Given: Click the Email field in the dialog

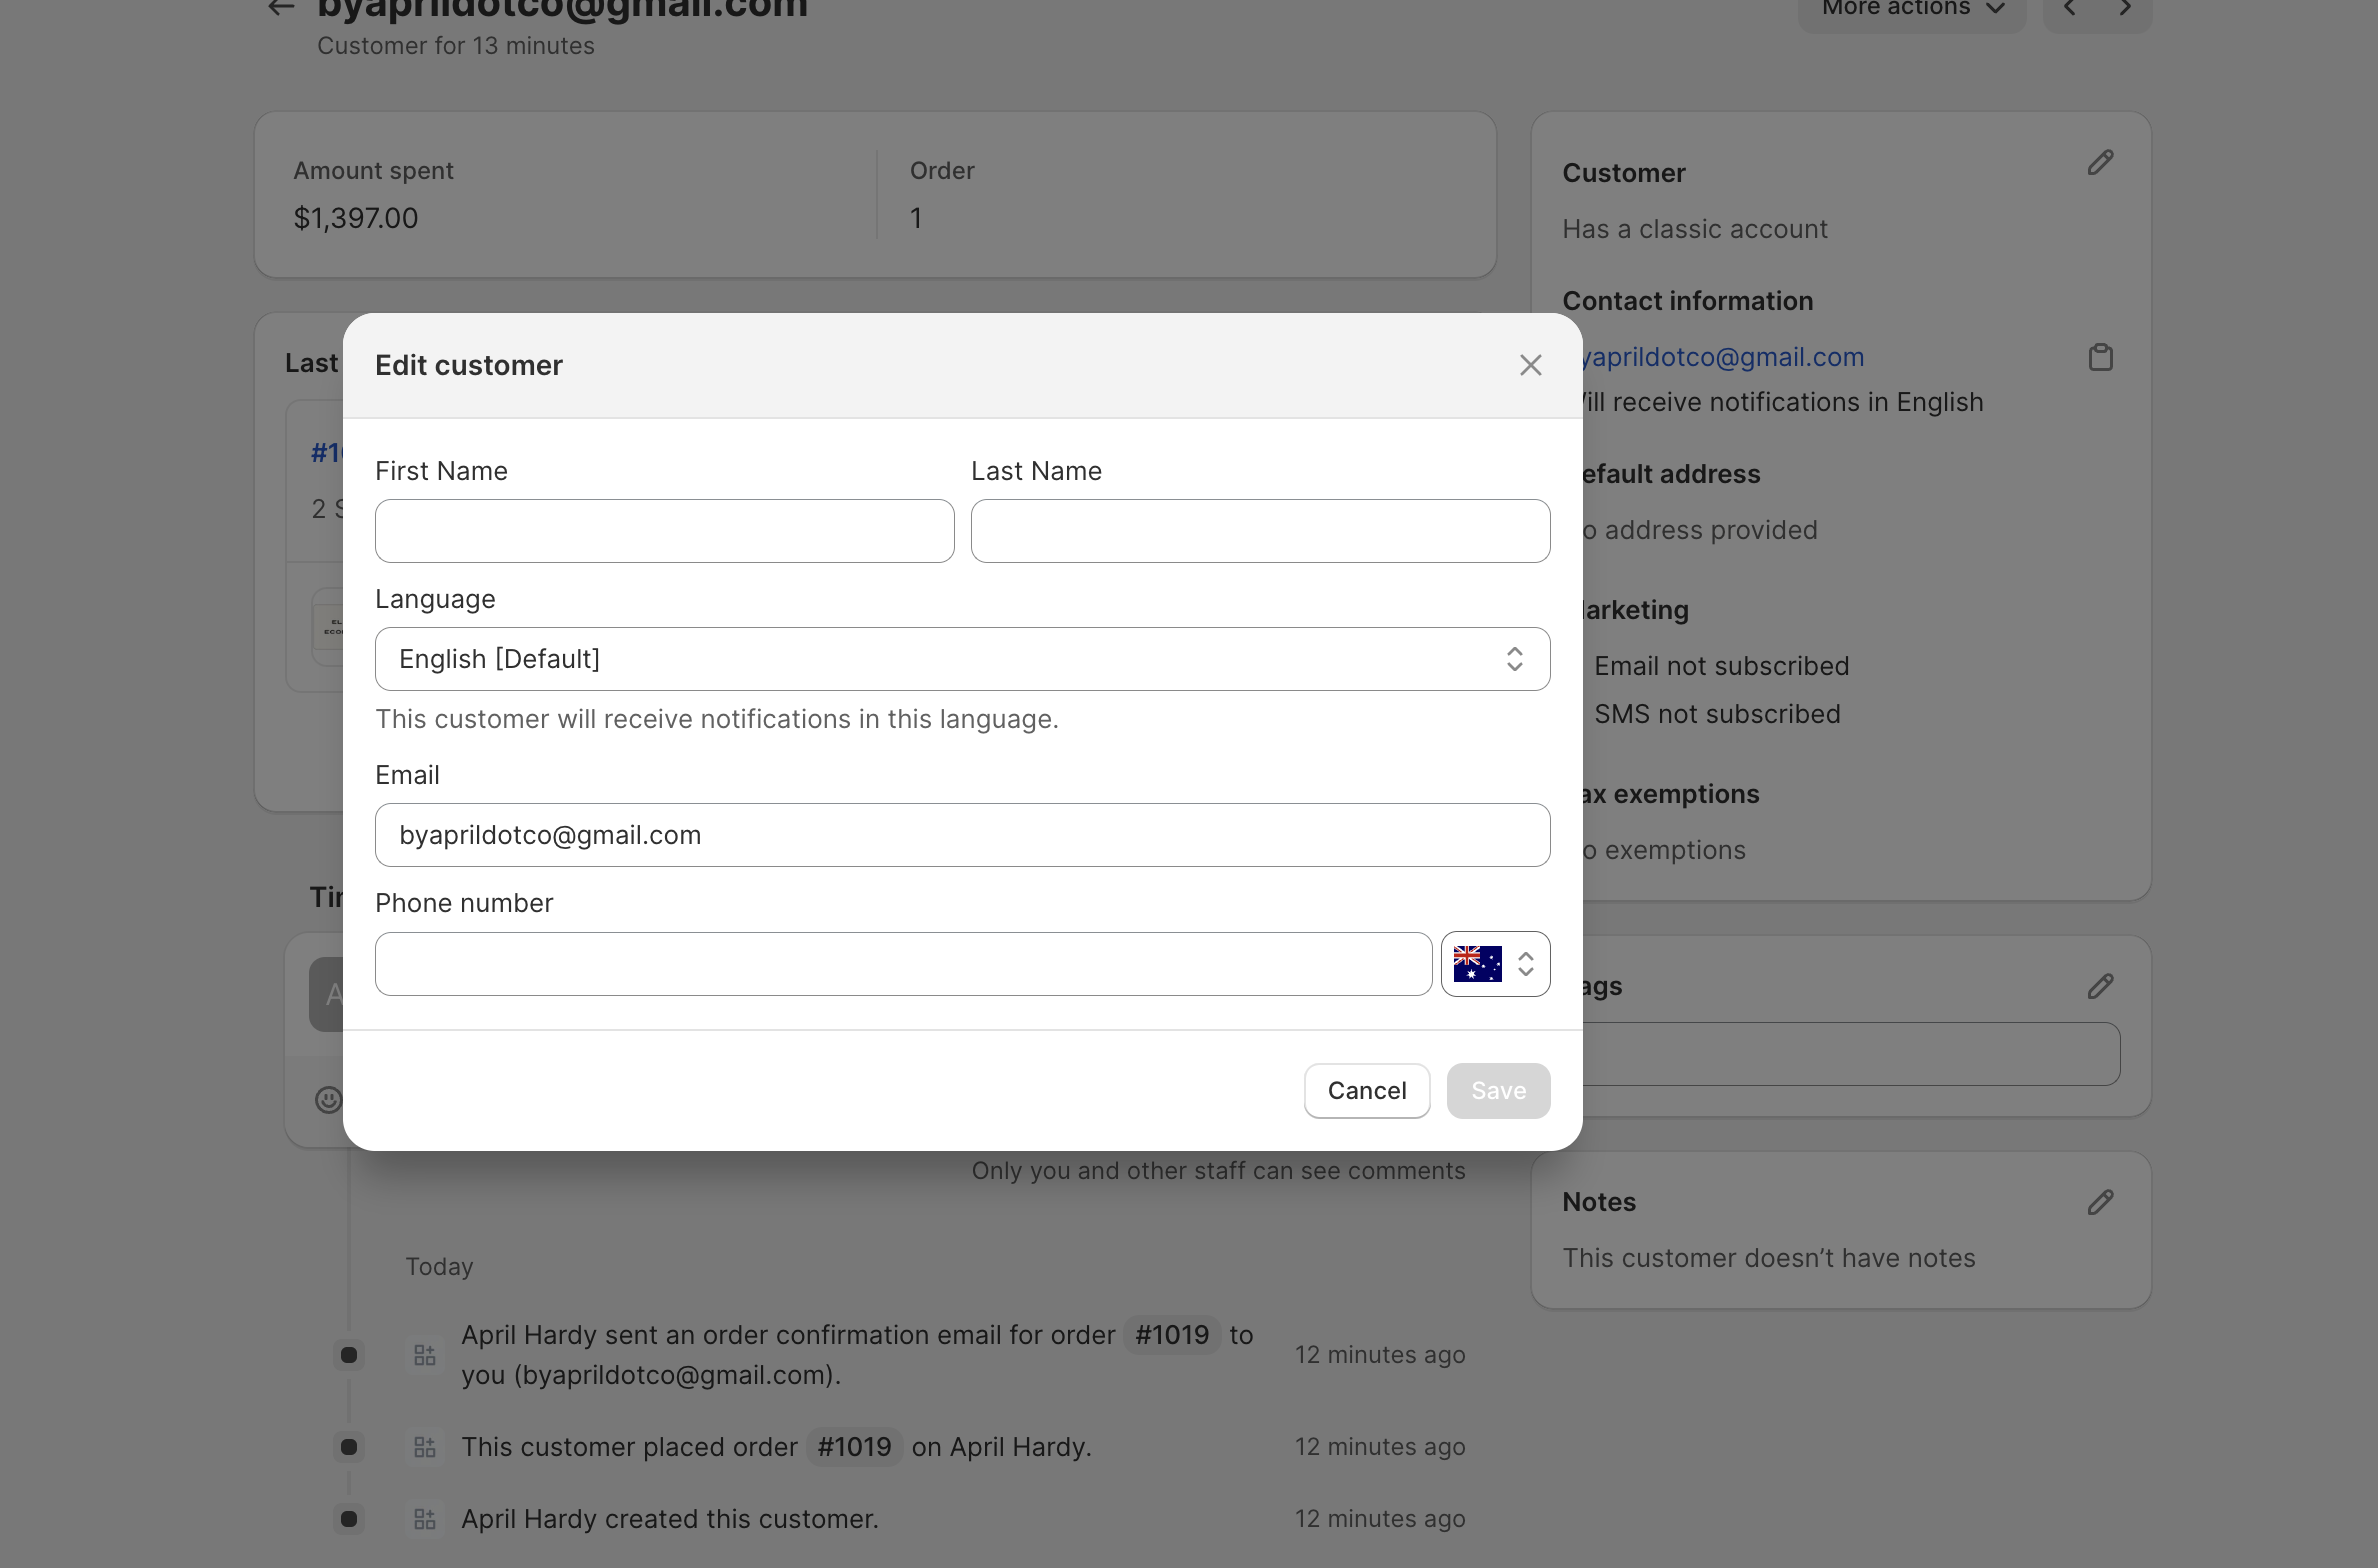Looking at the screenshot, I should [x=962, y=835].
